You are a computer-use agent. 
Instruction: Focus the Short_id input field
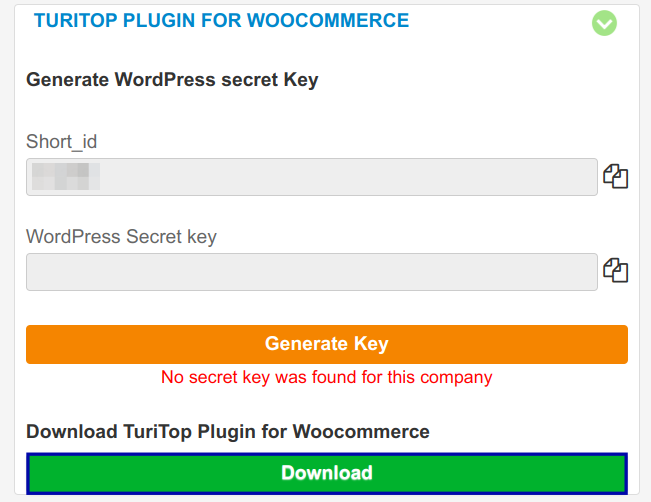[x=312, y=177]
